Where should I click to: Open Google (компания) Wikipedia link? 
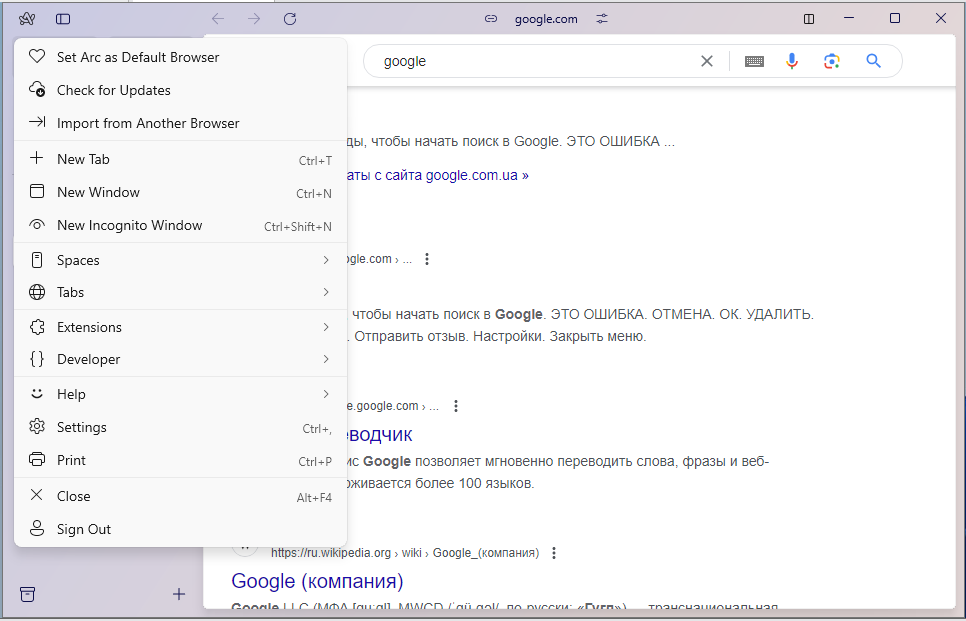(x=317, y=581)
